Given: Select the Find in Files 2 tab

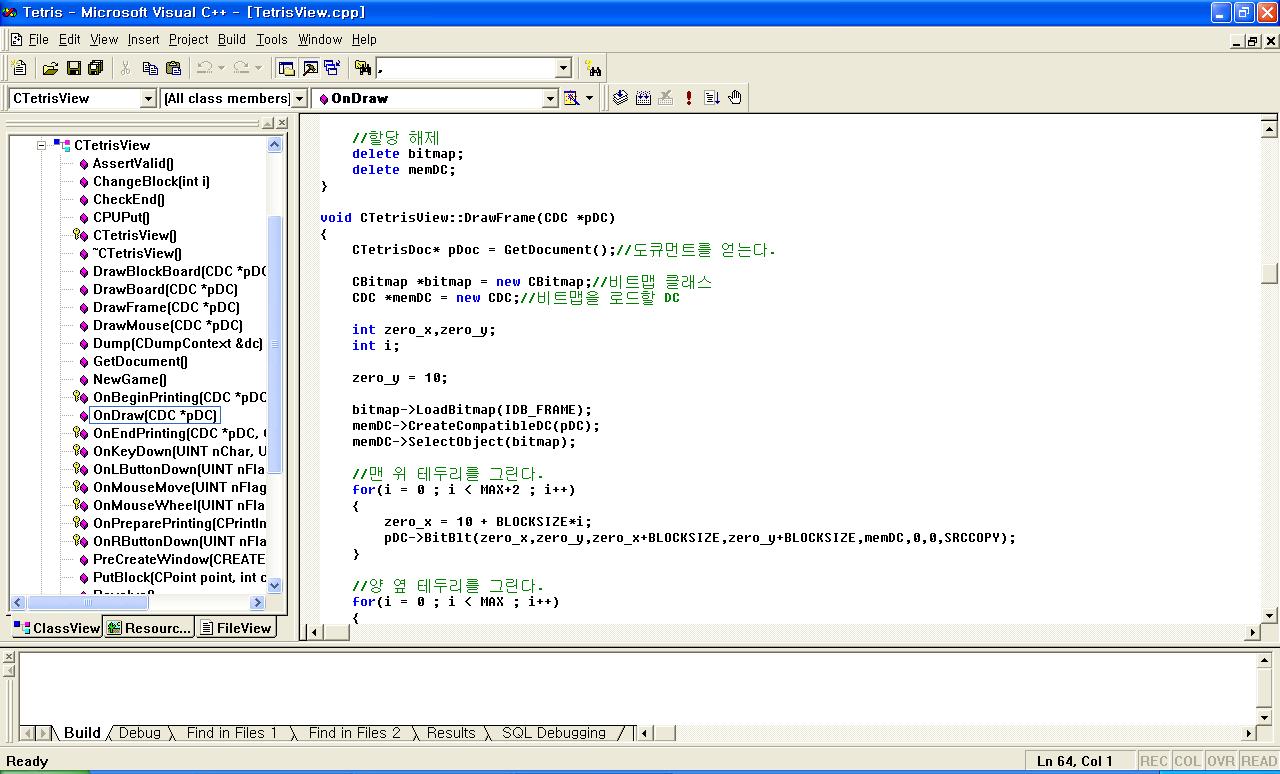Looking at the screenshot, I should pos(354,733).
